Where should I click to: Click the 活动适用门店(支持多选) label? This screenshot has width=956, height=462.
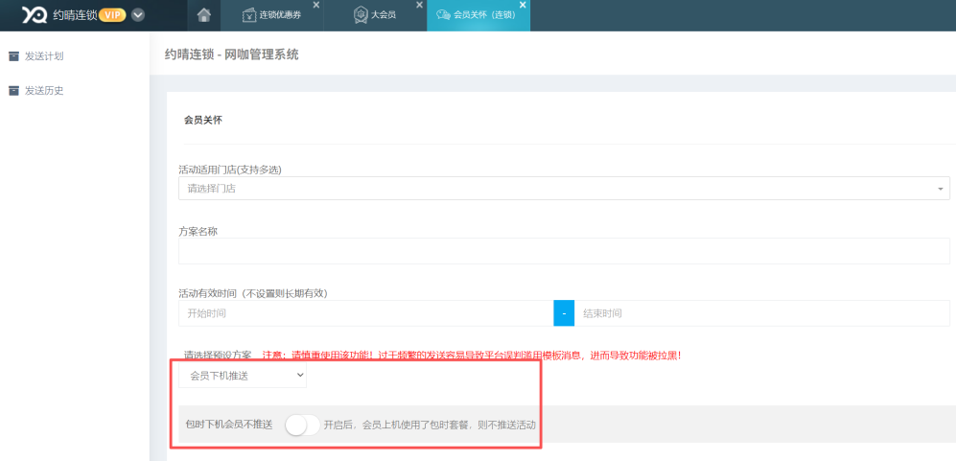click(230, 169)
